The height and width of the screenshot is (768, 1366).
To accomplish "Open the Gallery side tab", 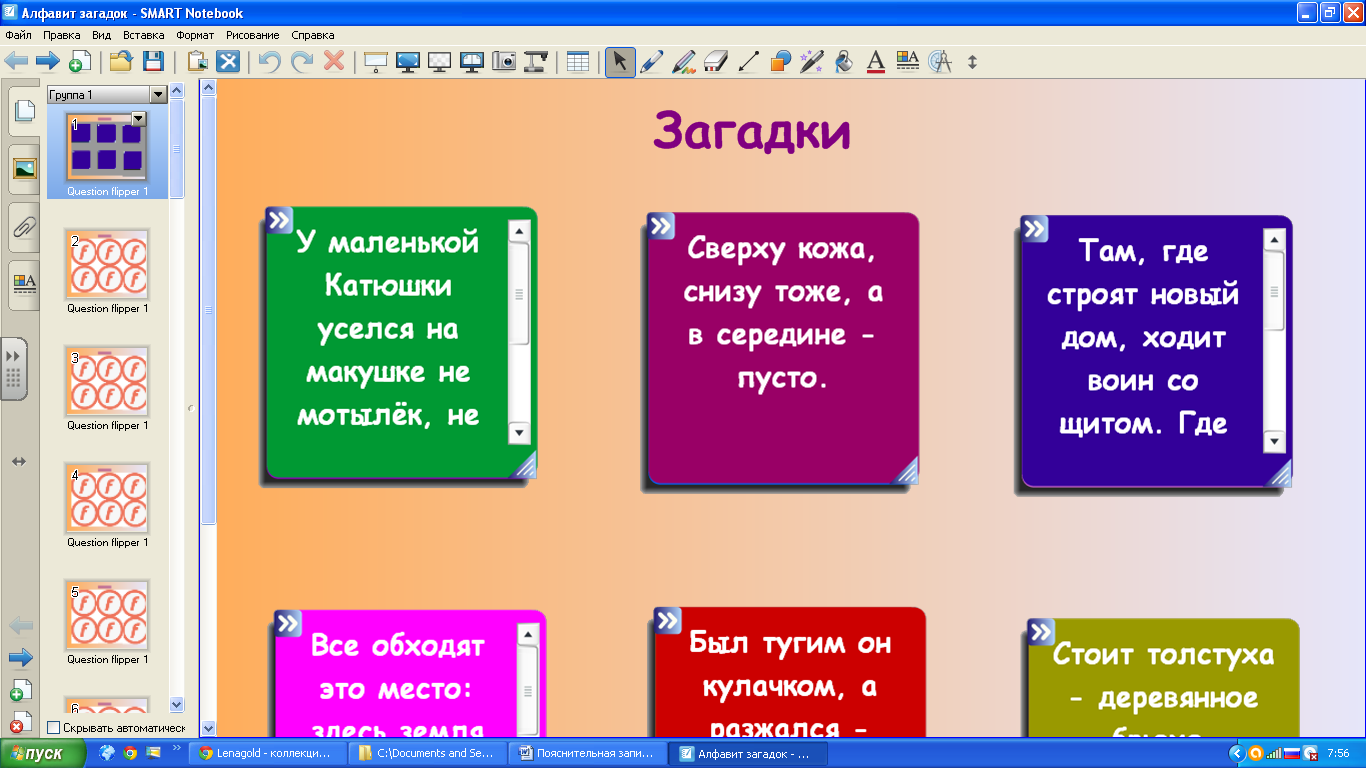I will click(23, 168).
